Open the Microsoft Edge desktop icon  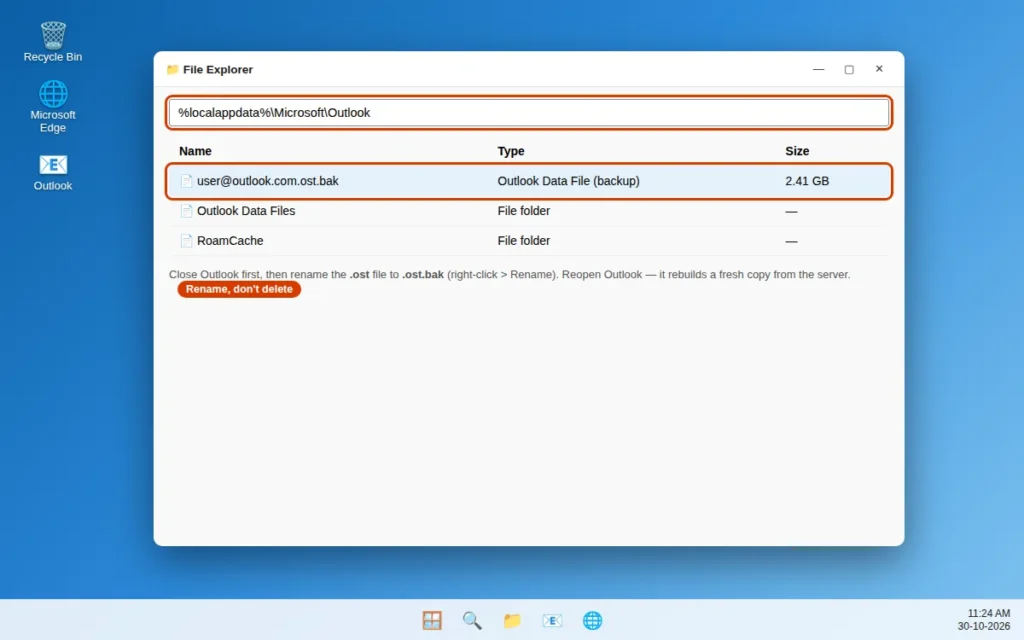[53, 106]
